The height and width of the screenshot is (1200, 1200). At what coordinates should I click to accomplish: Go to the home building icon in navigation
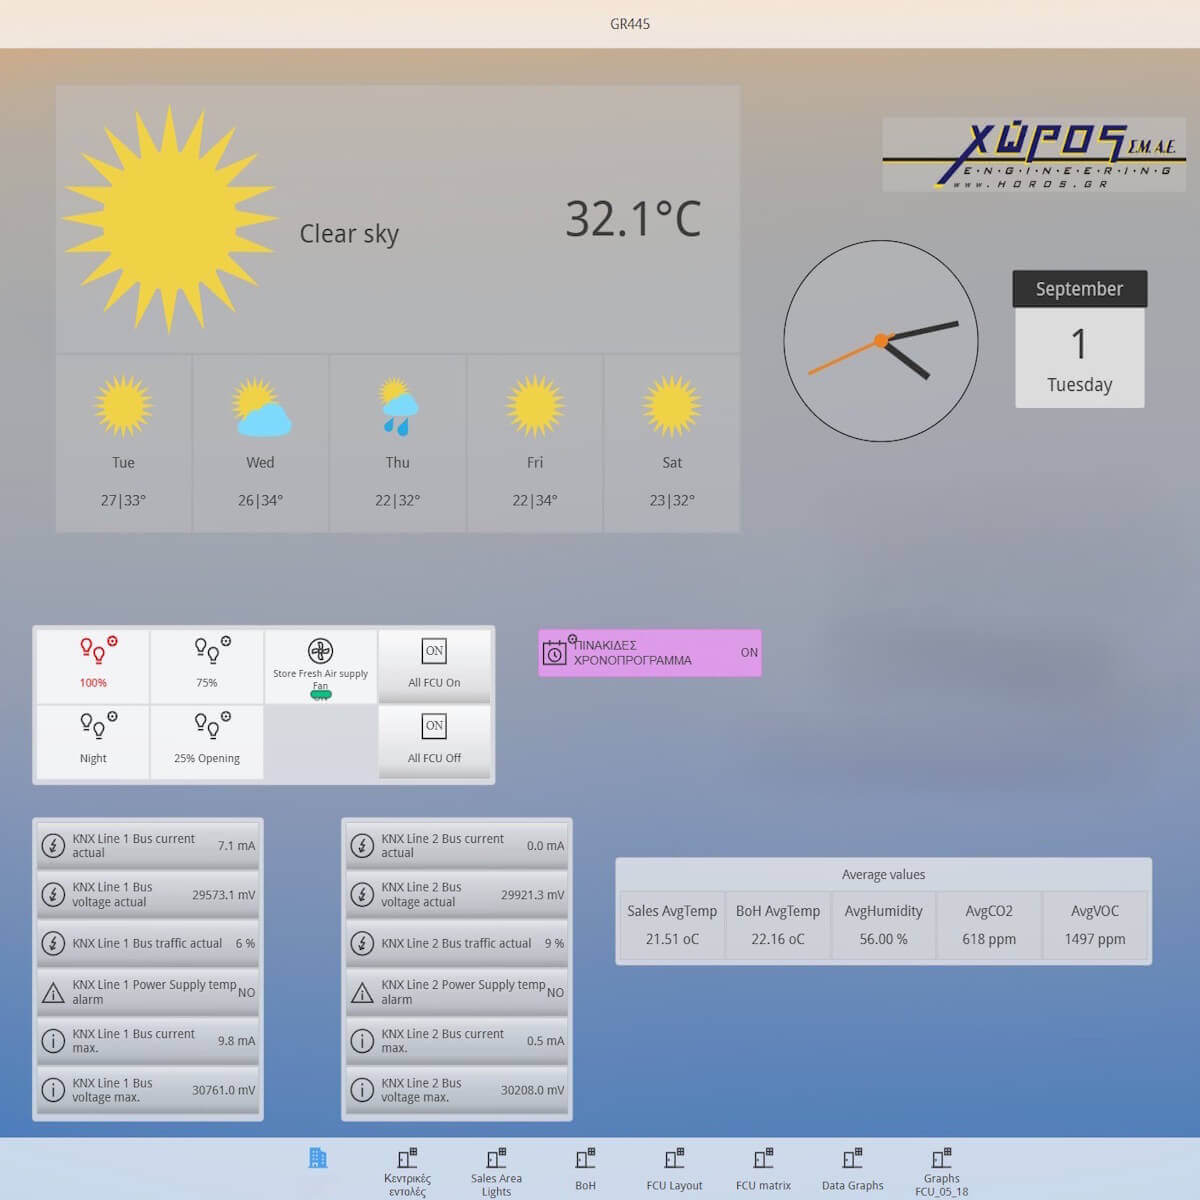click(318, 1158)
